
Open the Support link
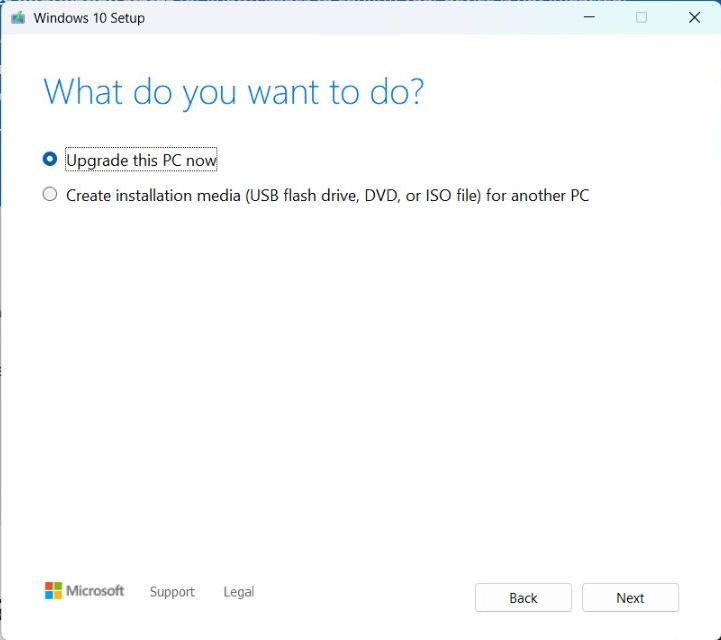pos(172,591)
